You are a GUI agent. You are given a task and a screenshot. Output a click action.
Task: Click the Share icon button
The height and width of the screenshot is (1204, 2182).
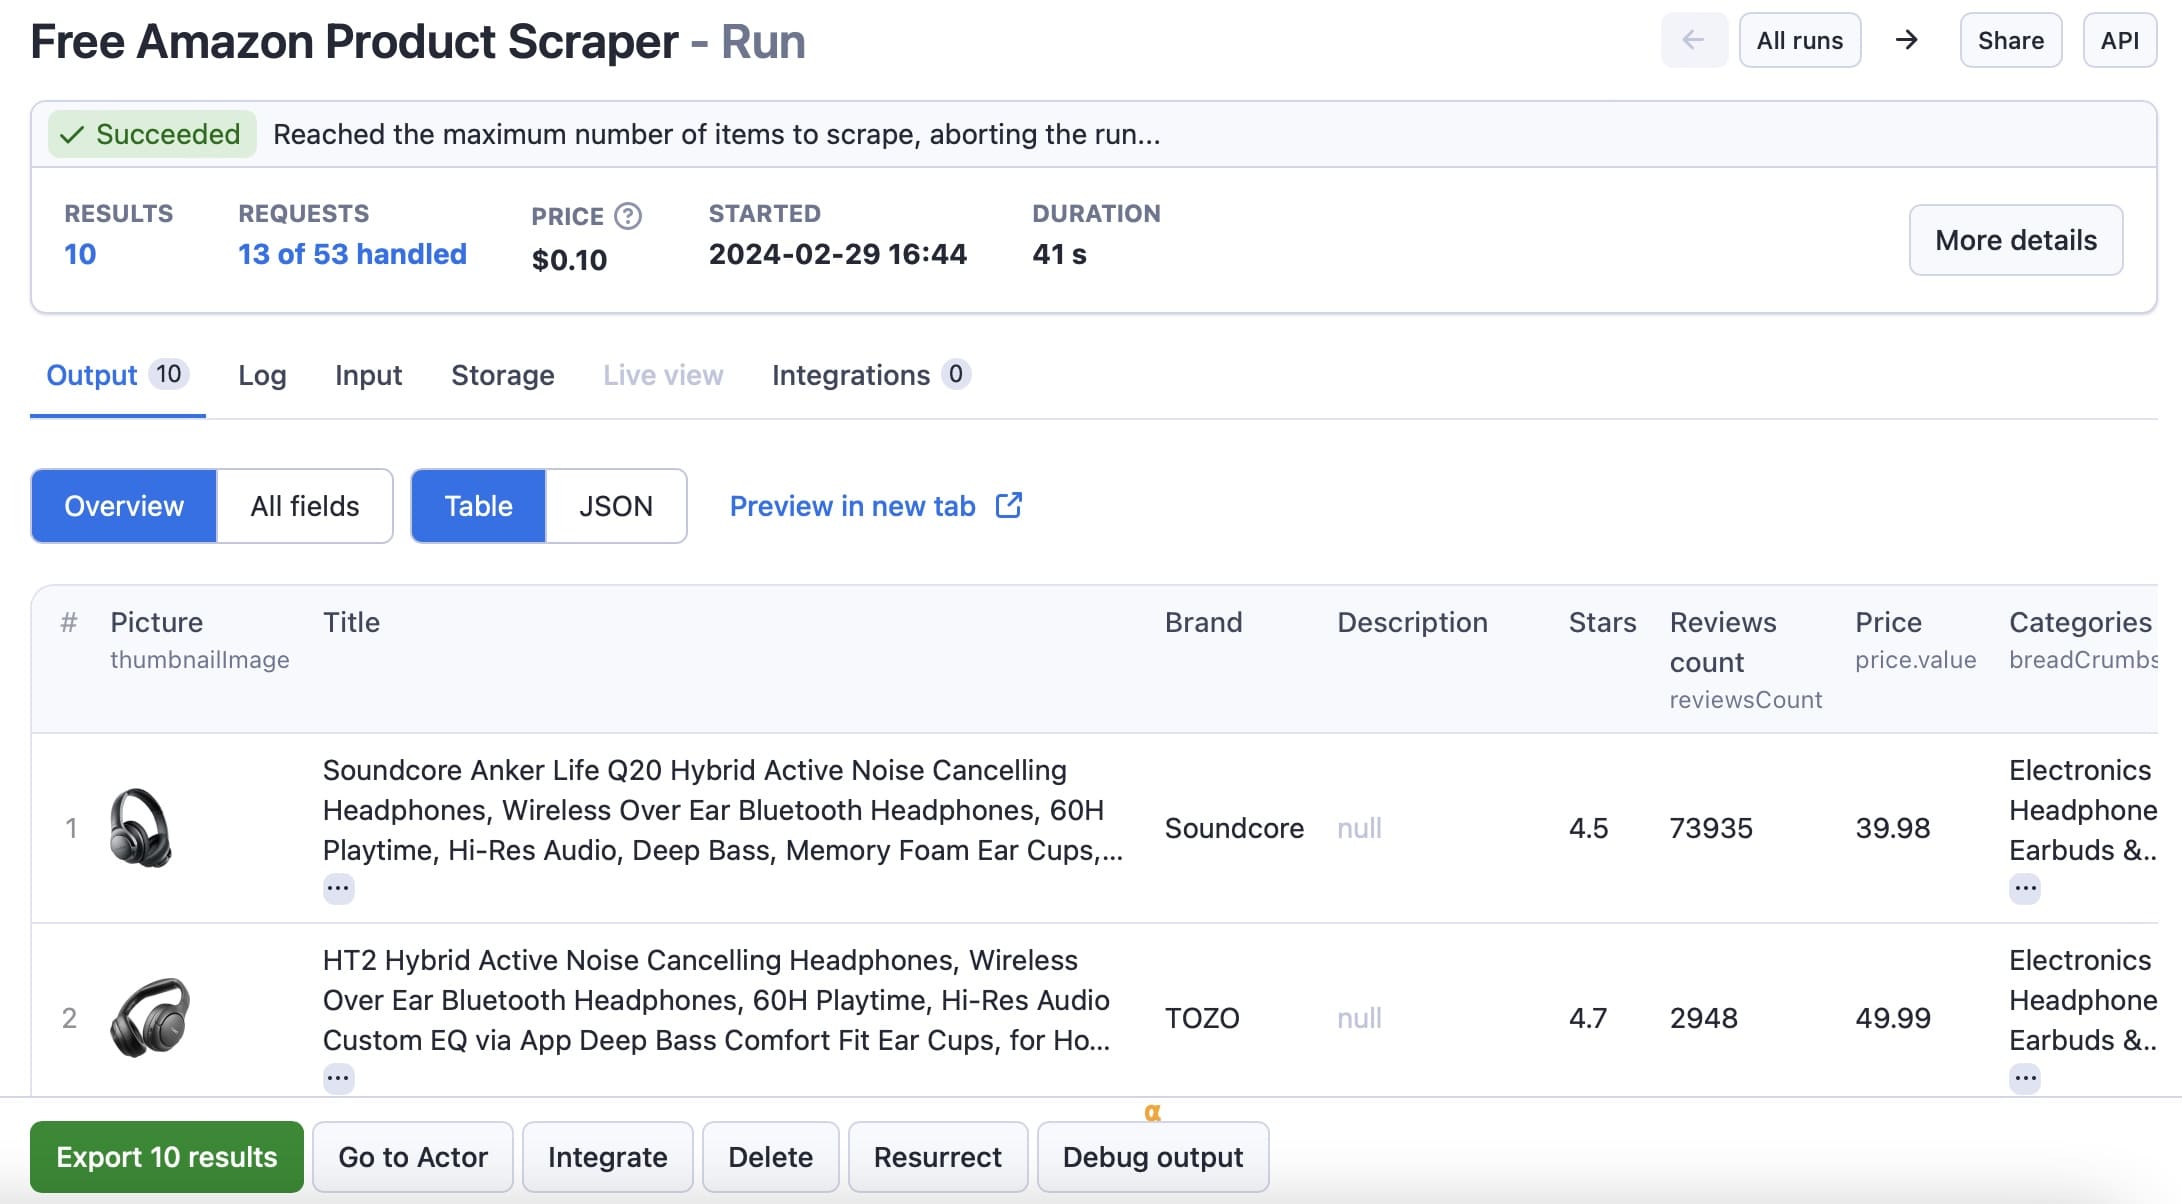click(2012, 40)
